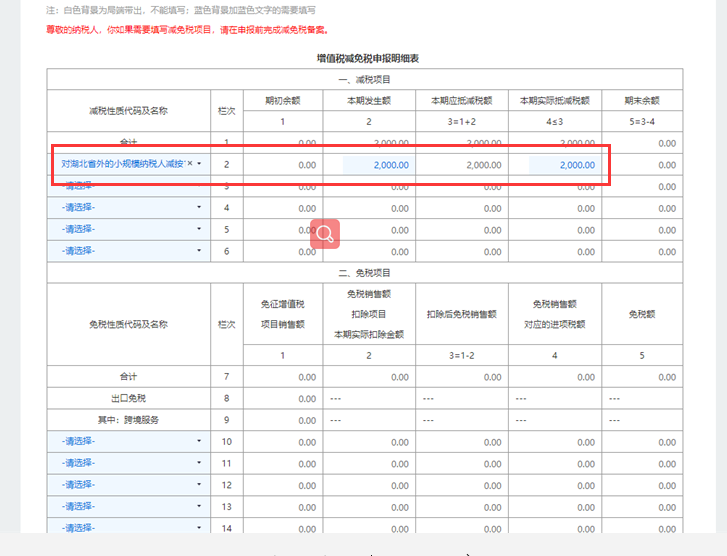This screenshot has height=556, width=727.
Task: Select the 0.00 value in the 跨境服务 row
Action: coord(307,421)
